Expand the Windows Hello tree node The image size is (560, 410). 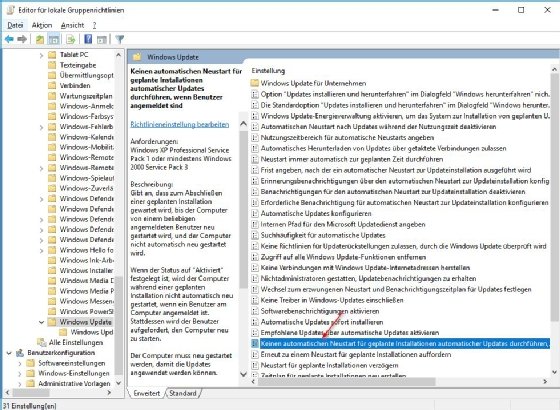click(41, 250)
